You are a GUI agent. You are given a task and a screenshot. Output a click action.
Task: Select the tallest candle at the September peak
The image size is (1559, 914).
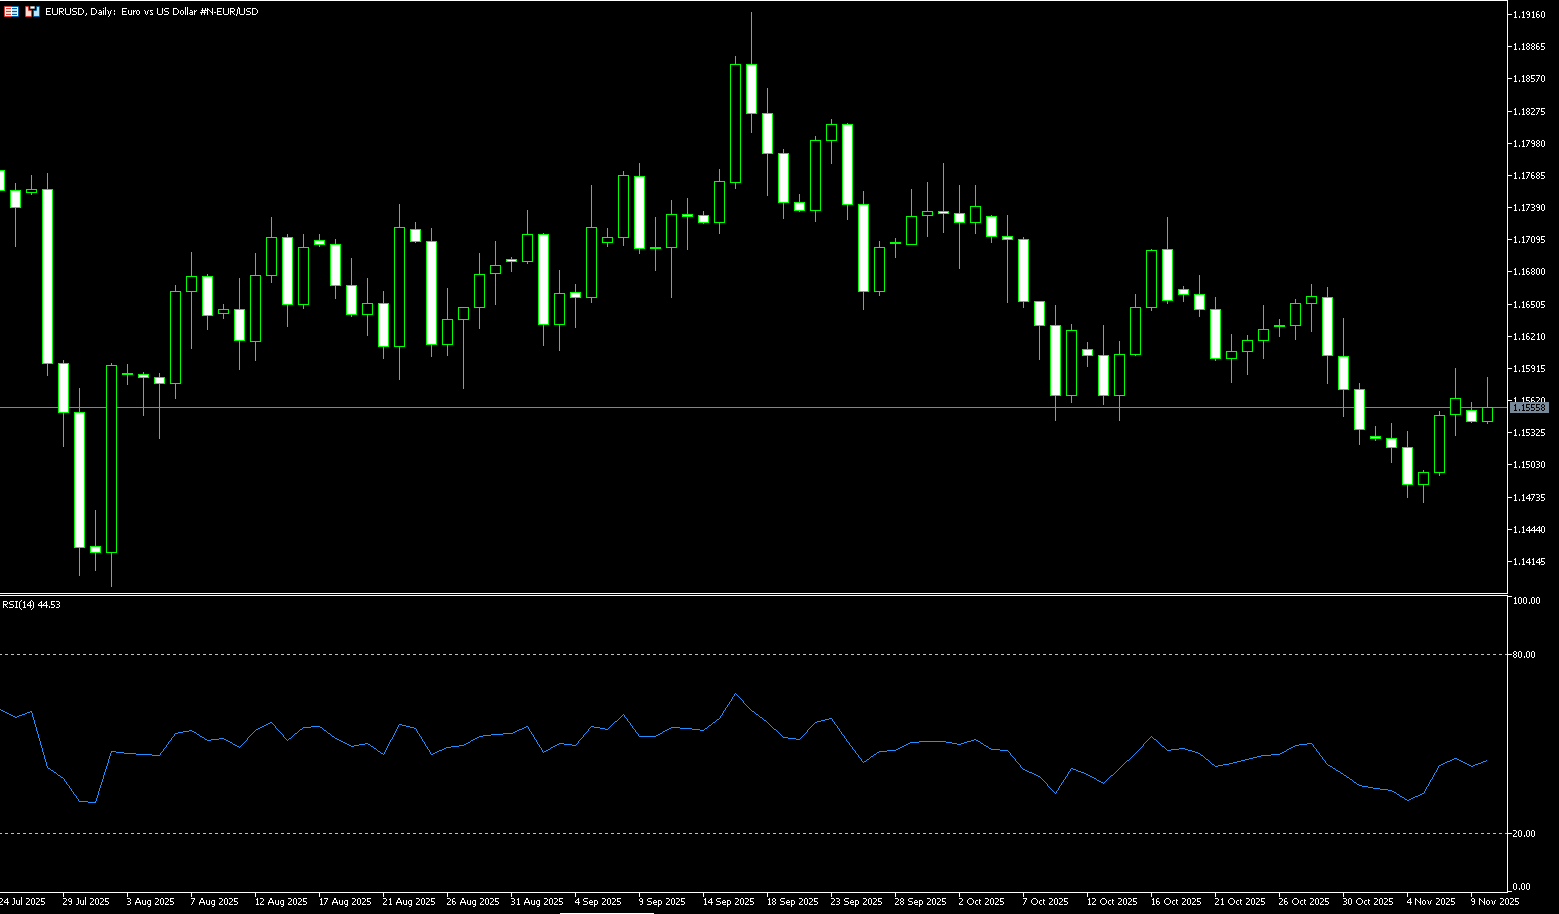[736, 124]
